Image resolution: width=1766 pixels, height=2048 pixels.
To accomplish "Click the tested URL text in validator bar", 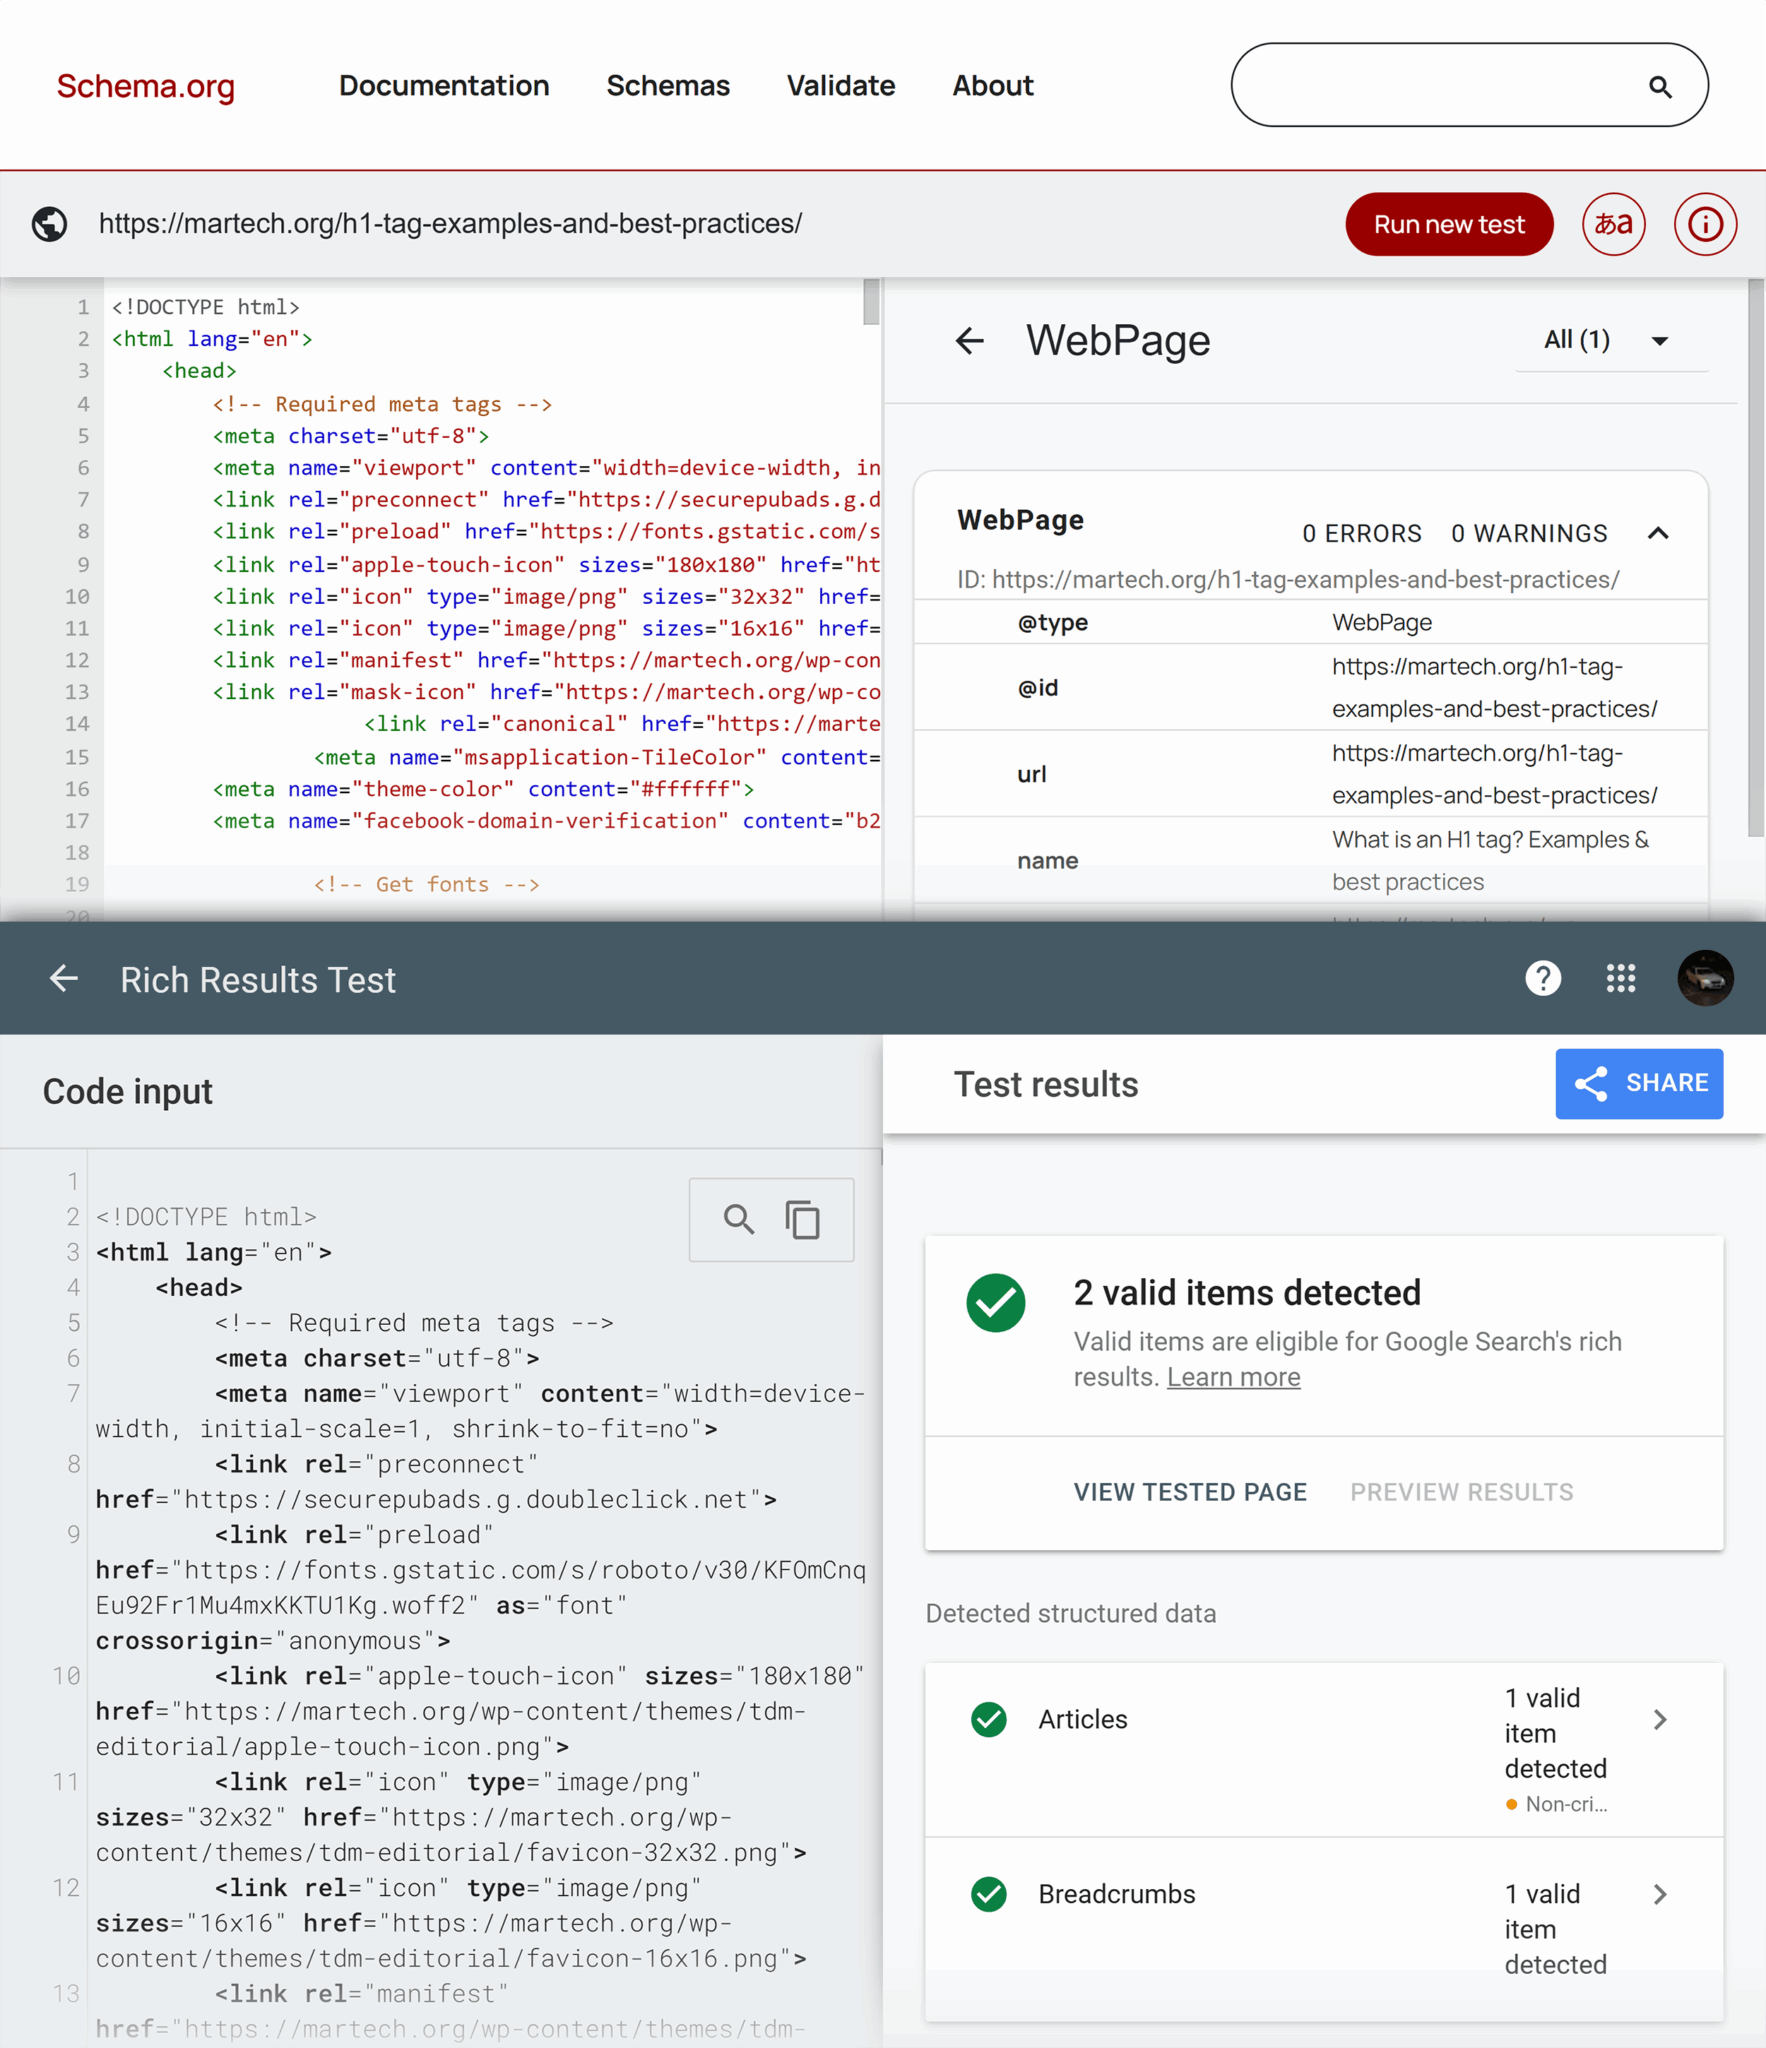I will pyautogui.click(x=450, y=224).
